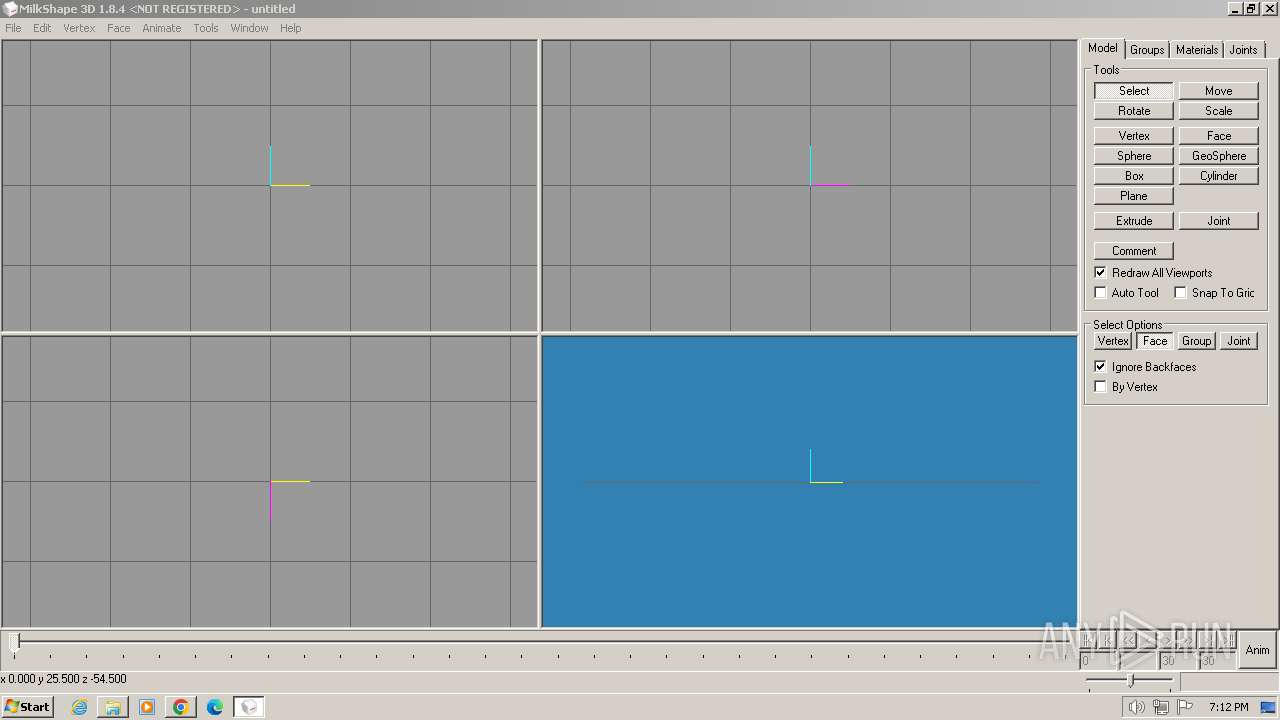The height and width of the screenshot is (720, 1280).
Task: Create a Cylinder primitive
Action: (x=1218, y=176)
